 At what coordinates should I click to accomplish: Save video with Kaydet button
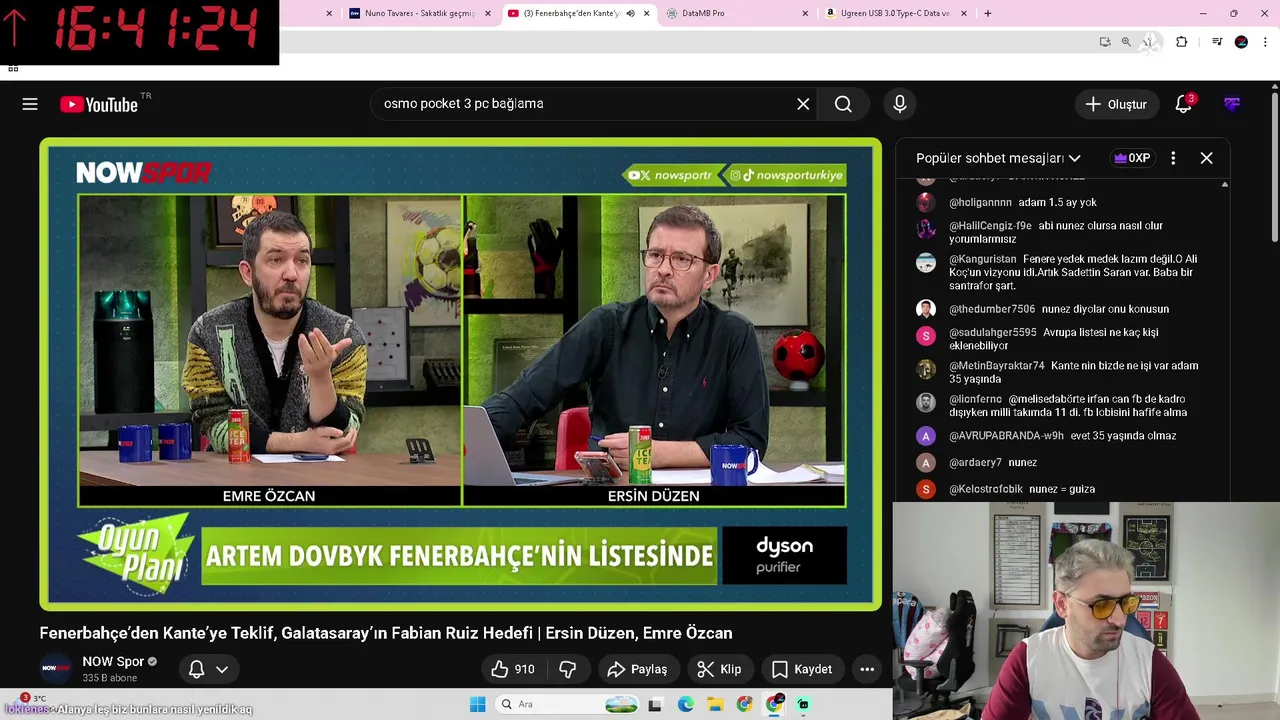point(802,669)
